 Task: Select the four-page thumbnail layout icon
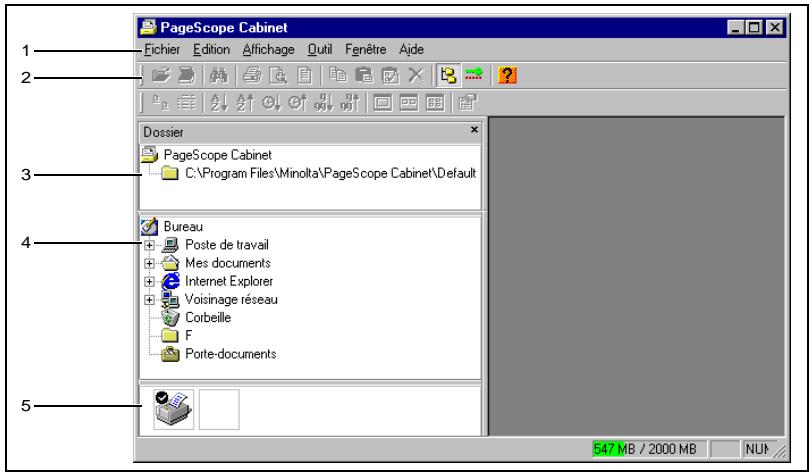(x=434, y=103)
